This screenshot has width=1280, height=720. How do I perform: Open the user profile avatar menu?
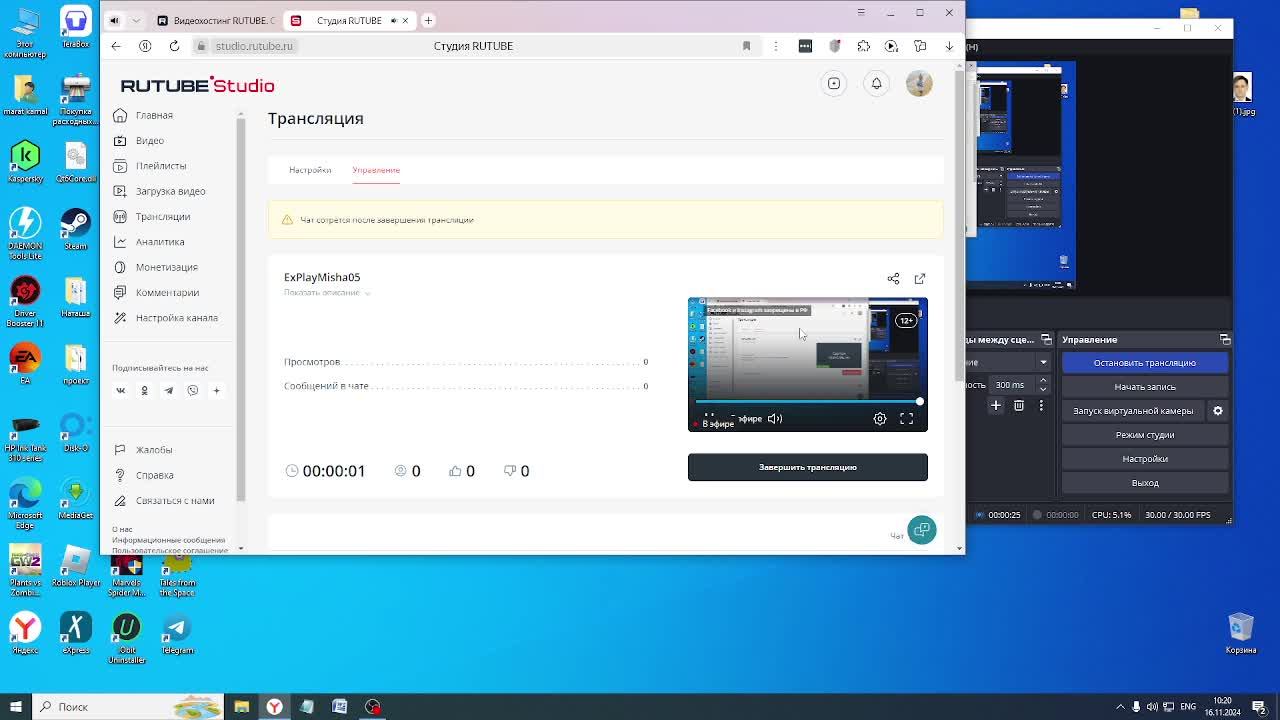(919, 84)
